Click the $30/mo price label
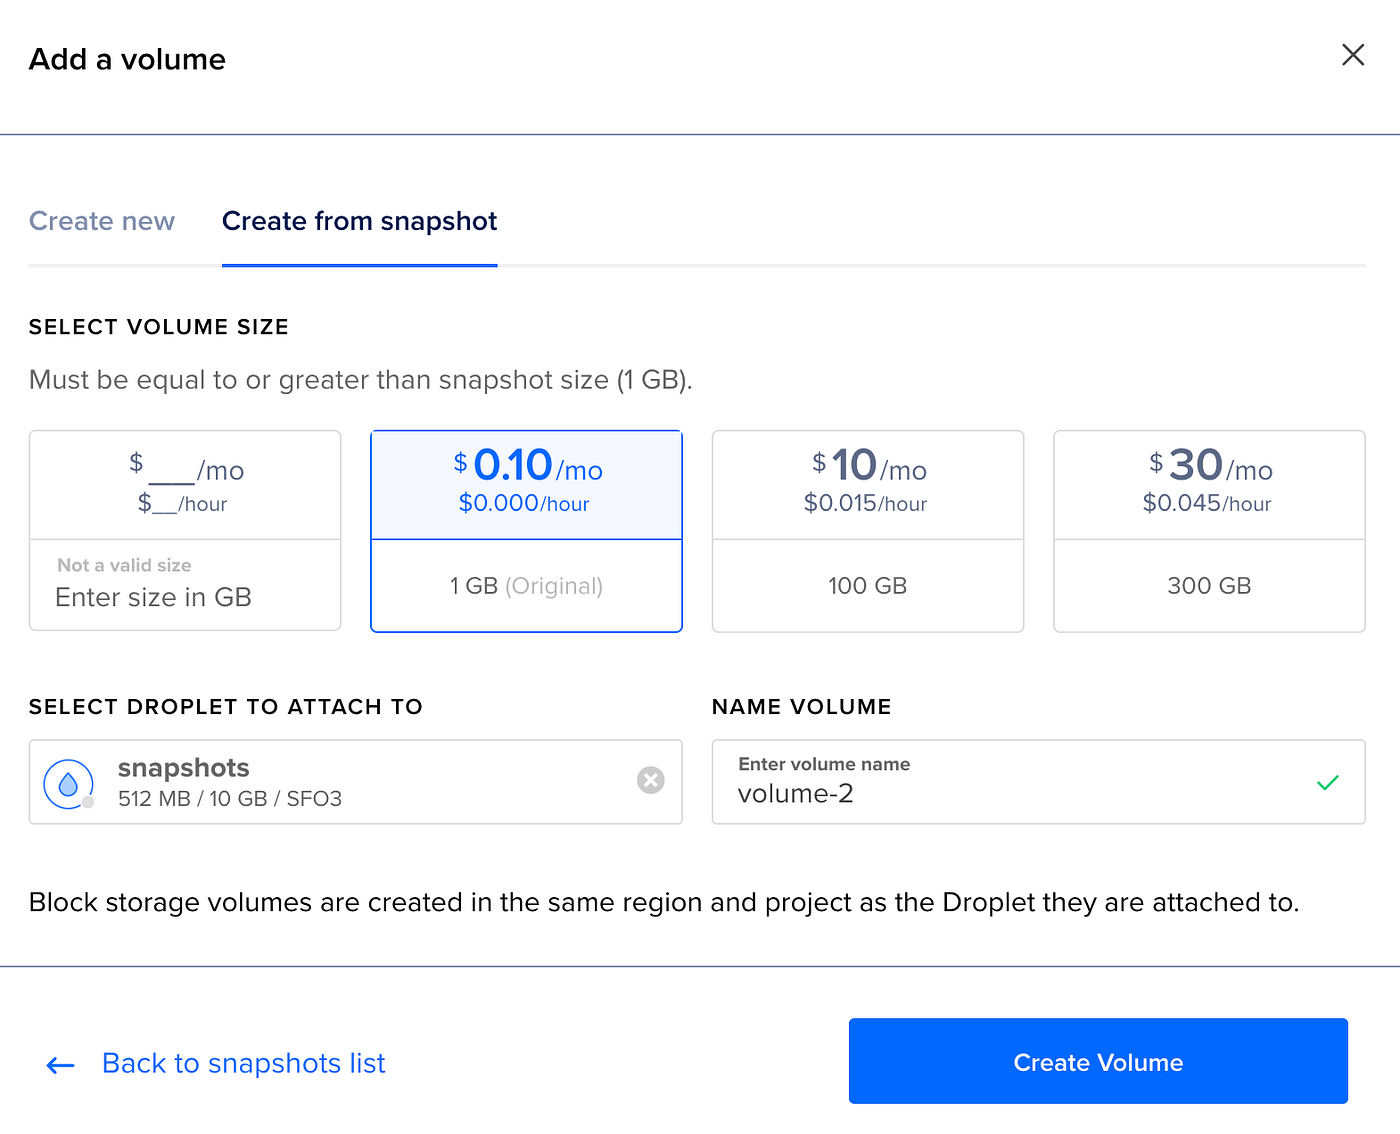Viewport: 1400px width, 1134px height. click(x=1209, y=466)
